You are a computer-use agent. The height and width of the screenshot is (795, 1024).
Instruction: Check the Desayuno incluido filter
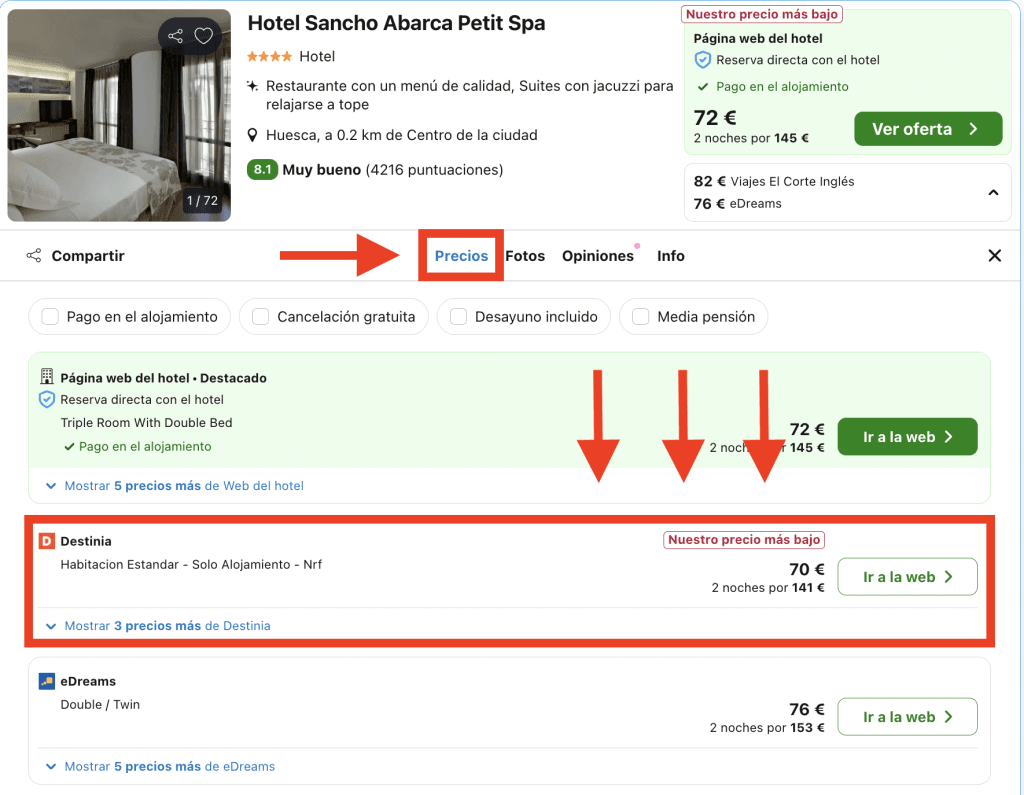pos(459,317)
